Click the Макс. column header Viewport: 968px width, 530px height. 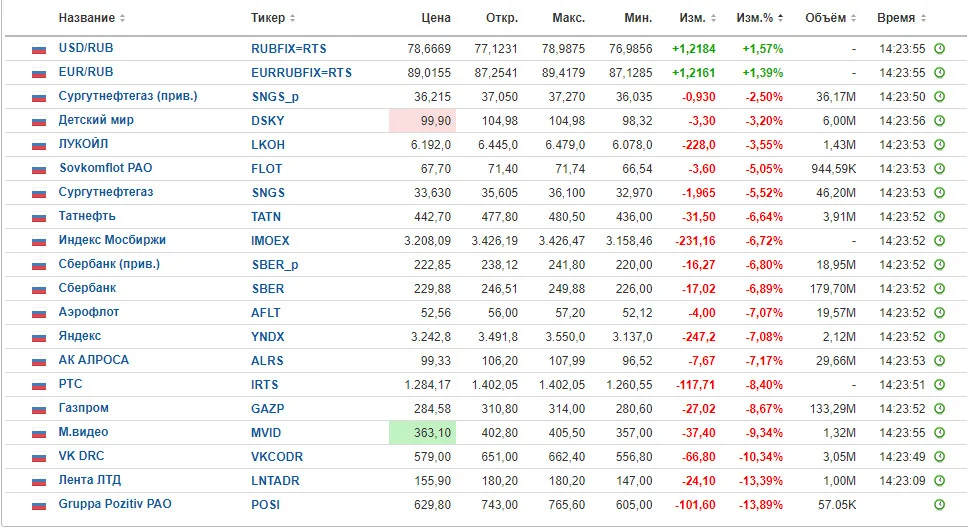pyautogui.click(x=569, y=18)
